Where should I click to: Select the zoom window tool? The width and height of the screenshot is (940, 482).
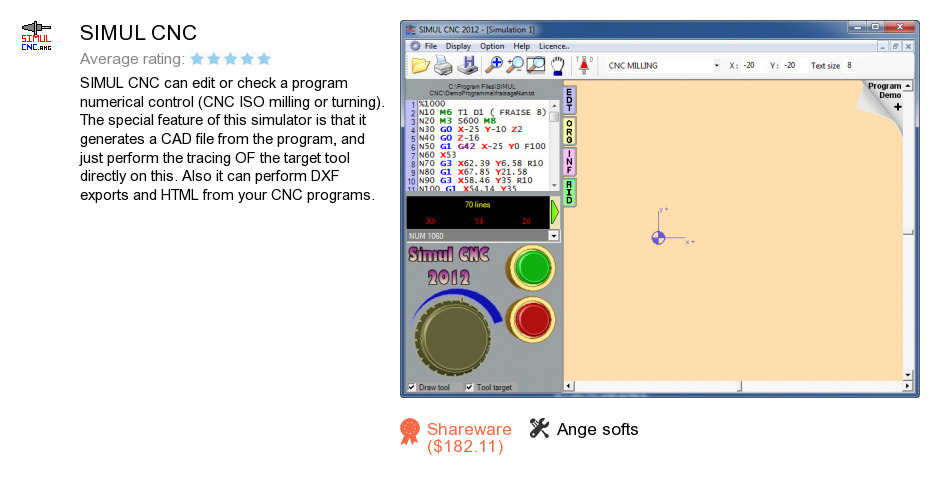535,65
